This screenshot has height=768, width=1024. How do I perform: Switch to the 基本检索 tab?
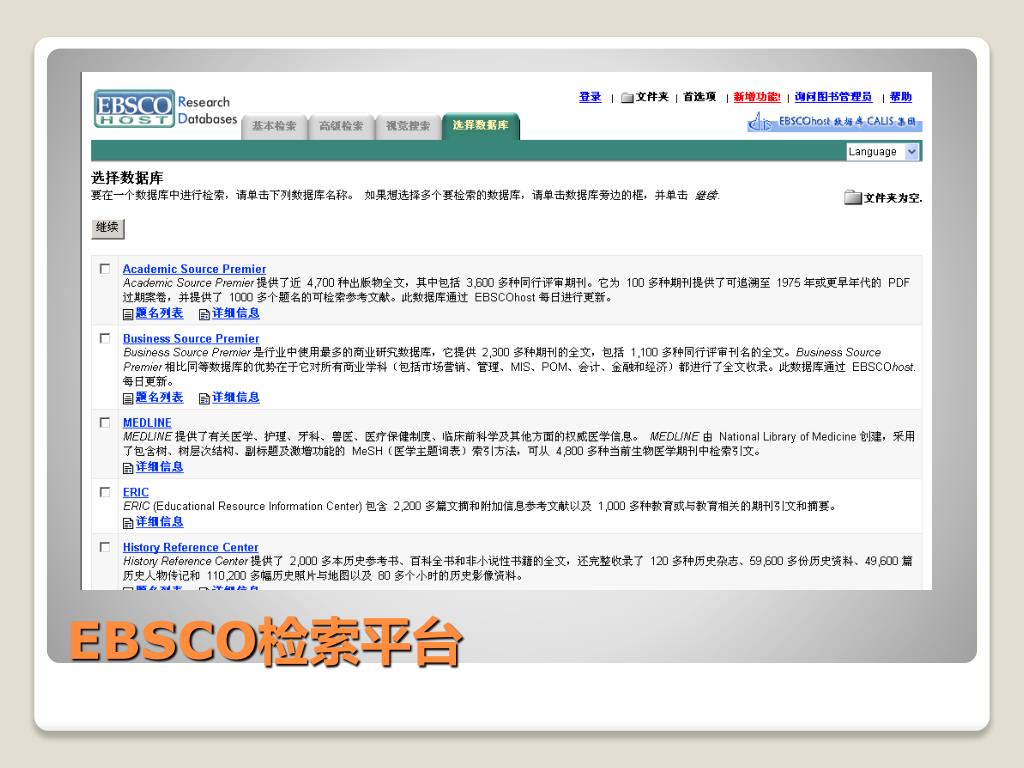[274, 127]
